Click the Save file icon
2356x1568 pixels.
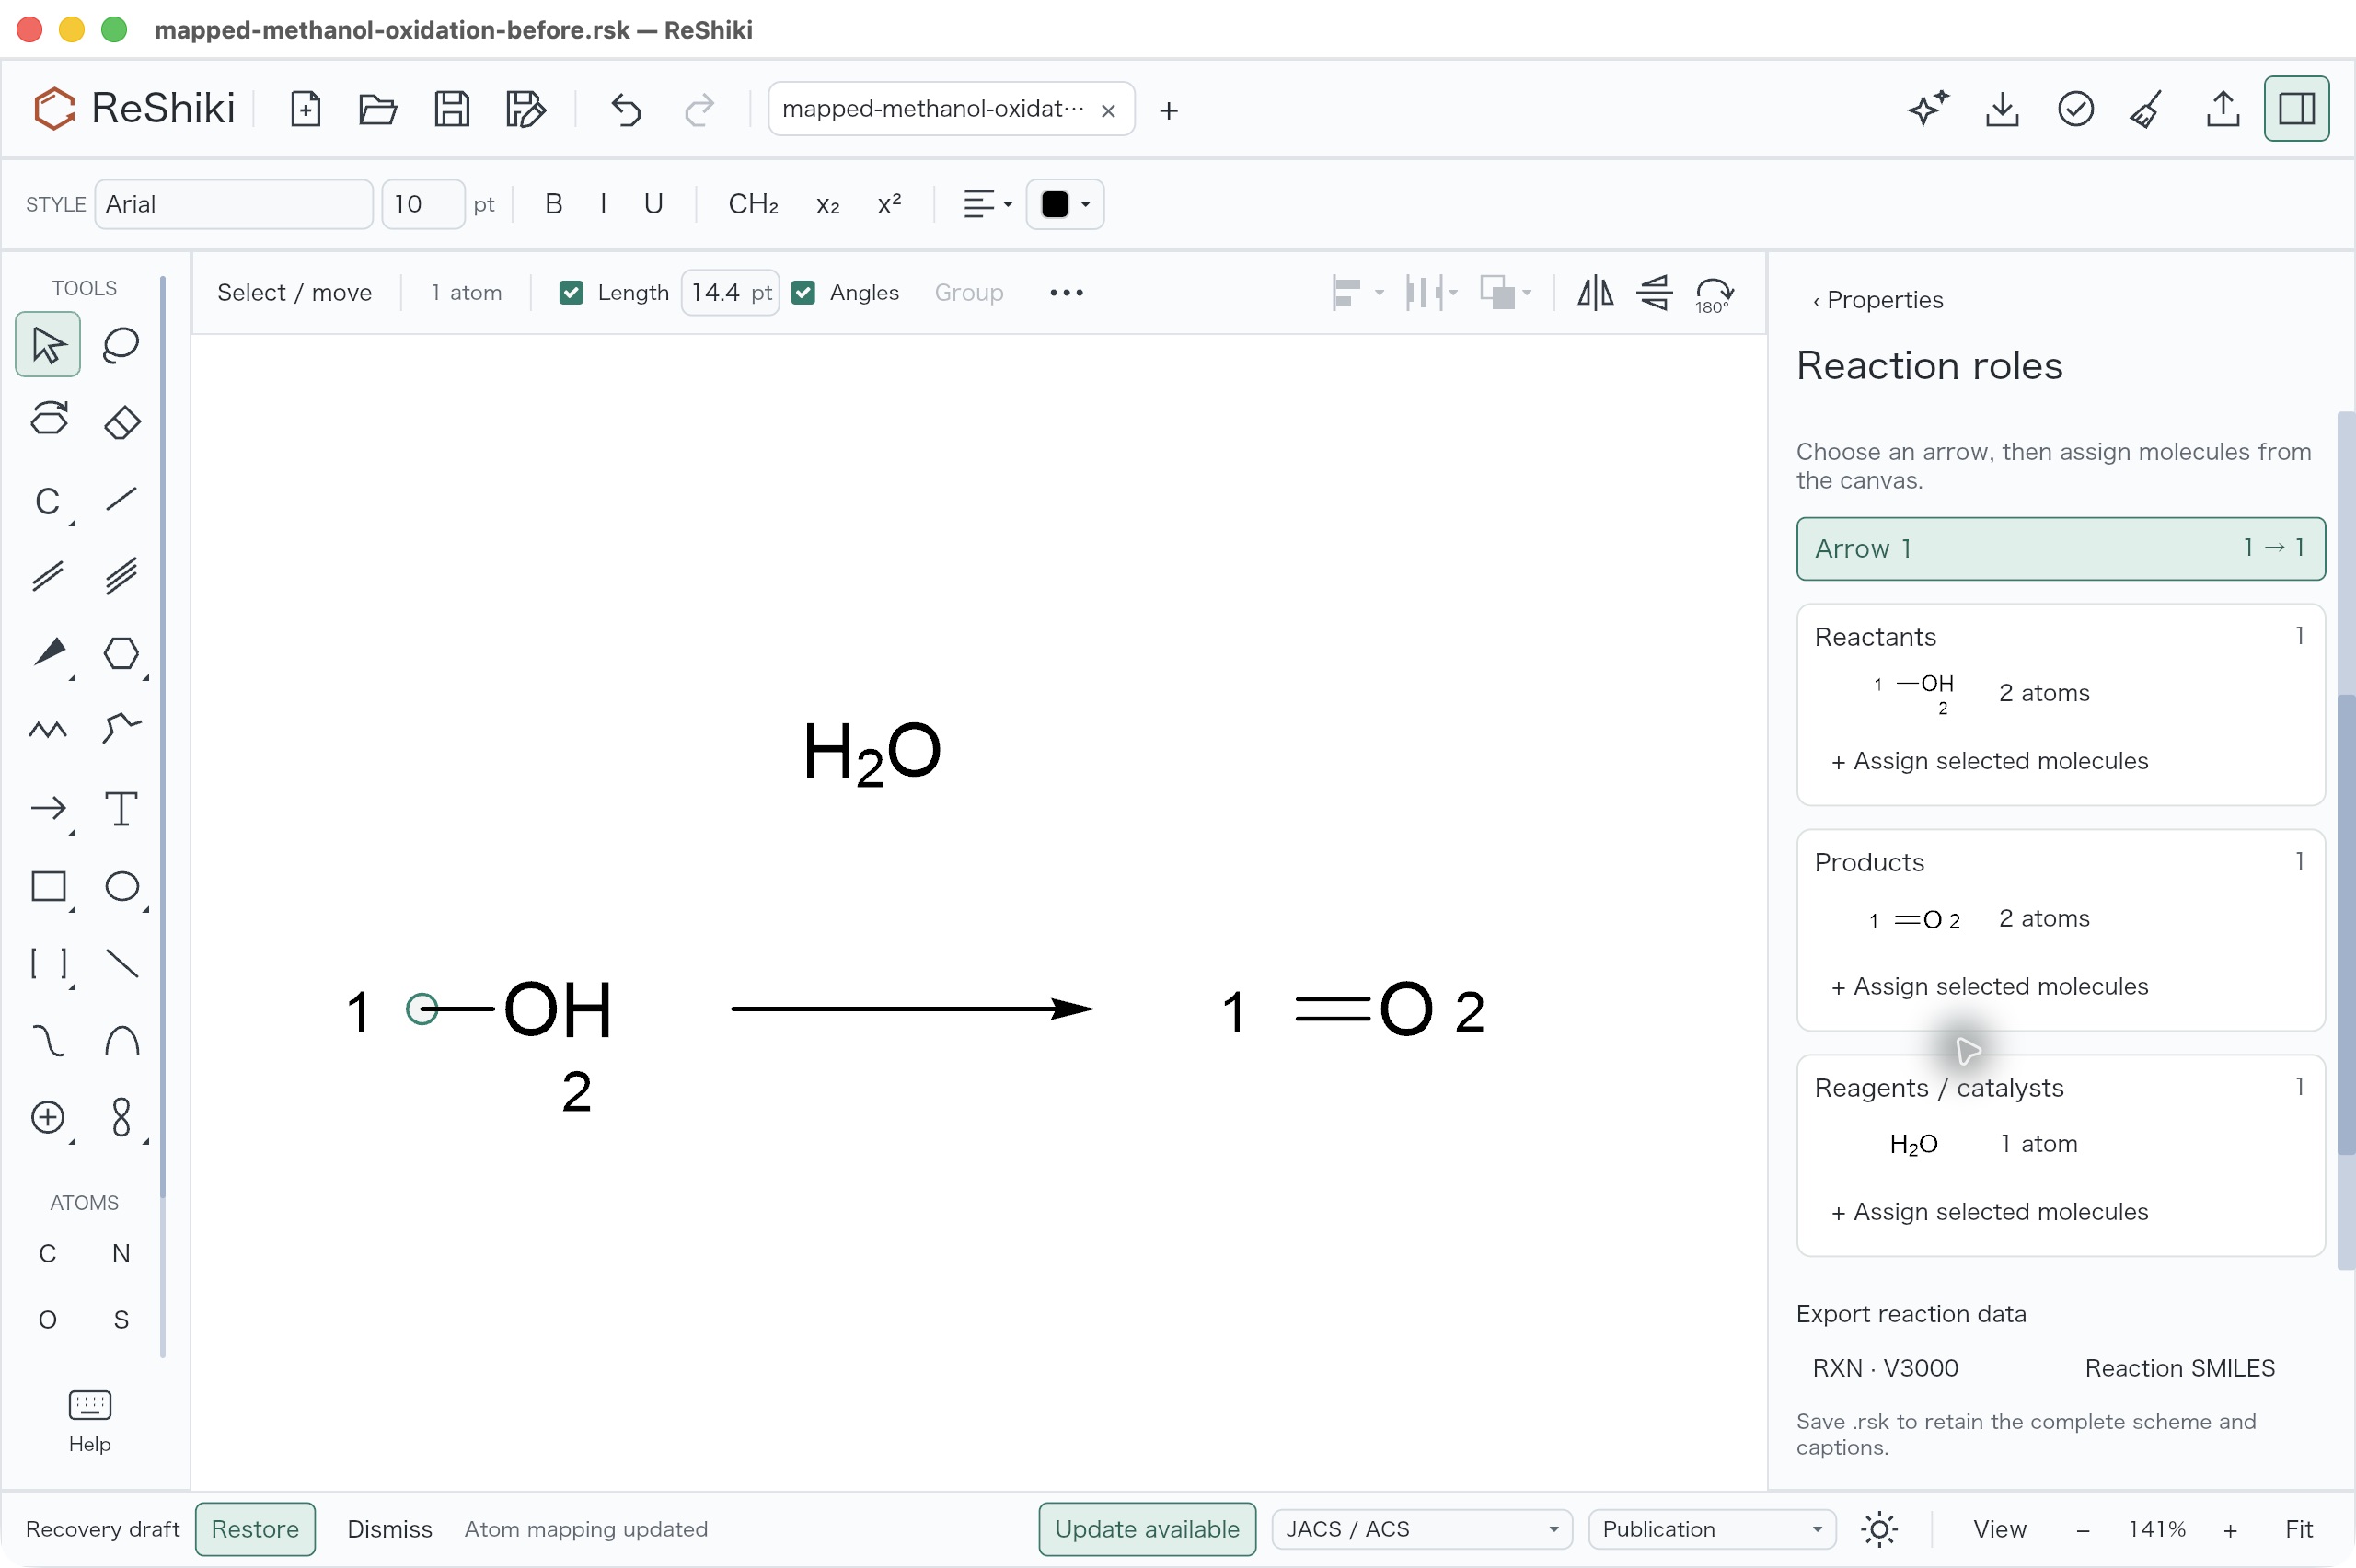coord(452,108)
